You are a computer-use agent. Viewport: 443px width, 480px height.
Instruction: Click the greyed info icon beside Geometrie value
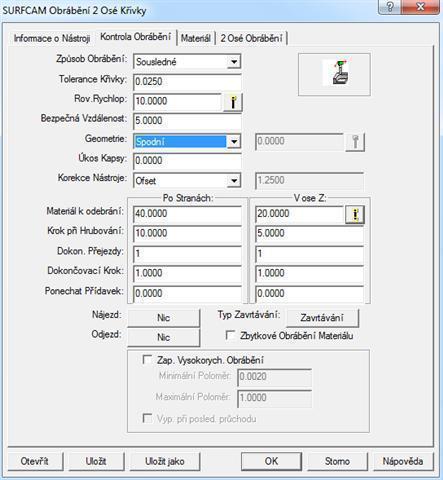click(355, 142)
